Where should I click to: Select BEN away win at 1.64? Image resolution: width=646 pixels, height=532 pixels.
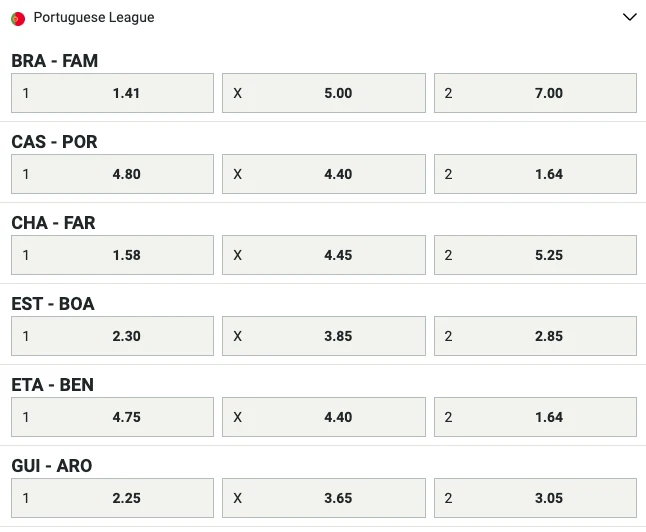(x=535, y=417)
